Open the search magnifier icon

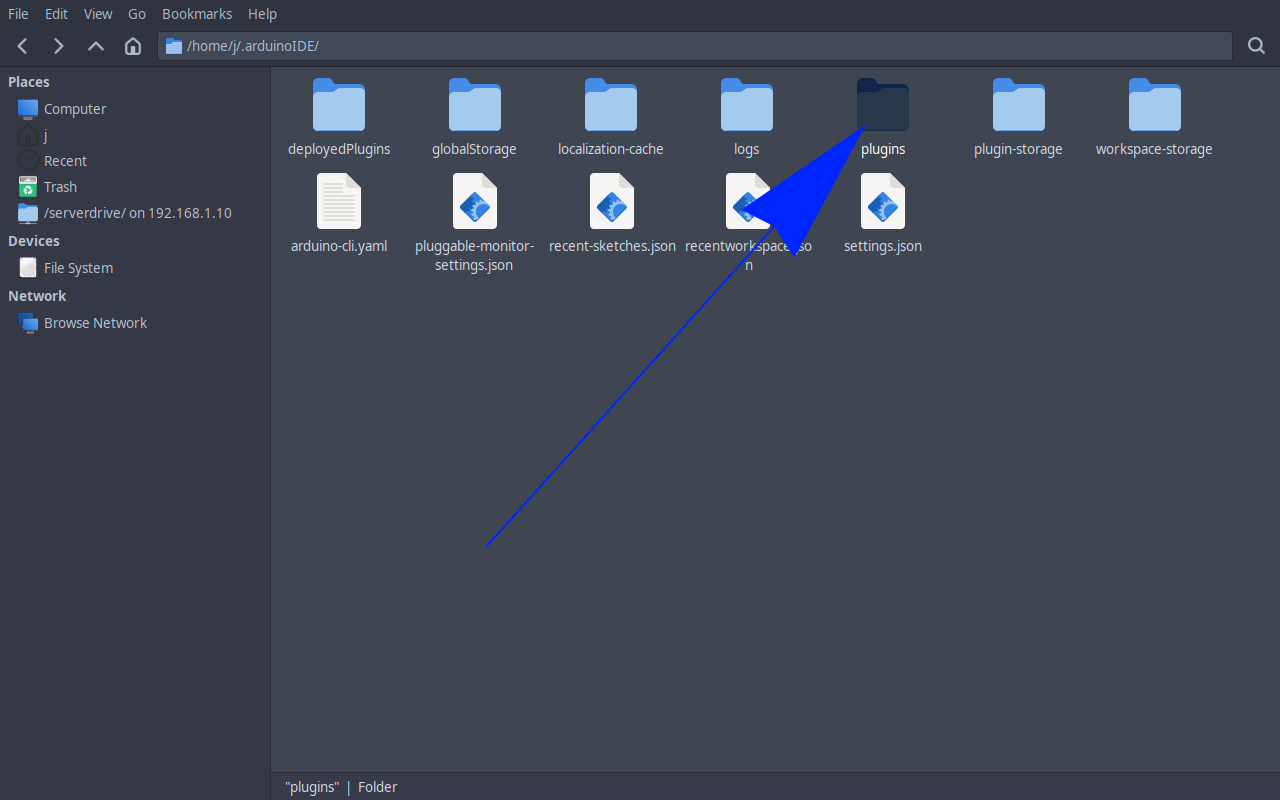tap(1257, 46)
